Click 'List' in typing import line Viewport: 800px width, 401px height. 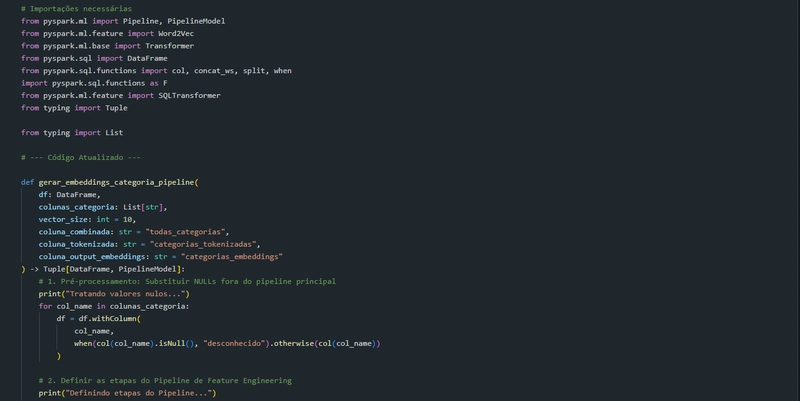coord(114,133)
